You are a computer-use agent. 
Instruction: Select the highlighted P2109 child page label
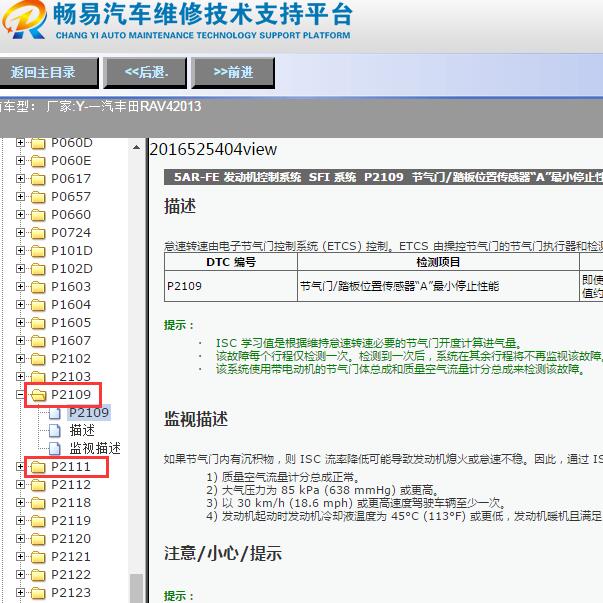coord(89,413)
